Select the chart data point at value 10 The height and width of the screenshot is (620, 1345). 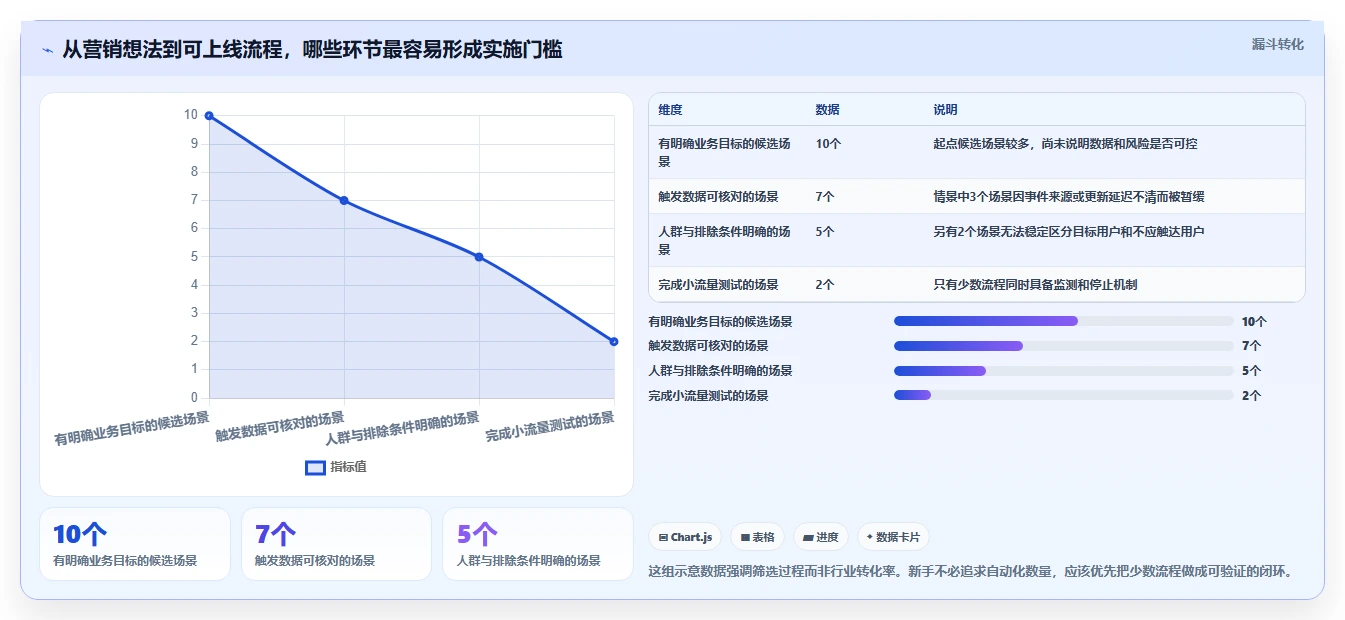209,116
